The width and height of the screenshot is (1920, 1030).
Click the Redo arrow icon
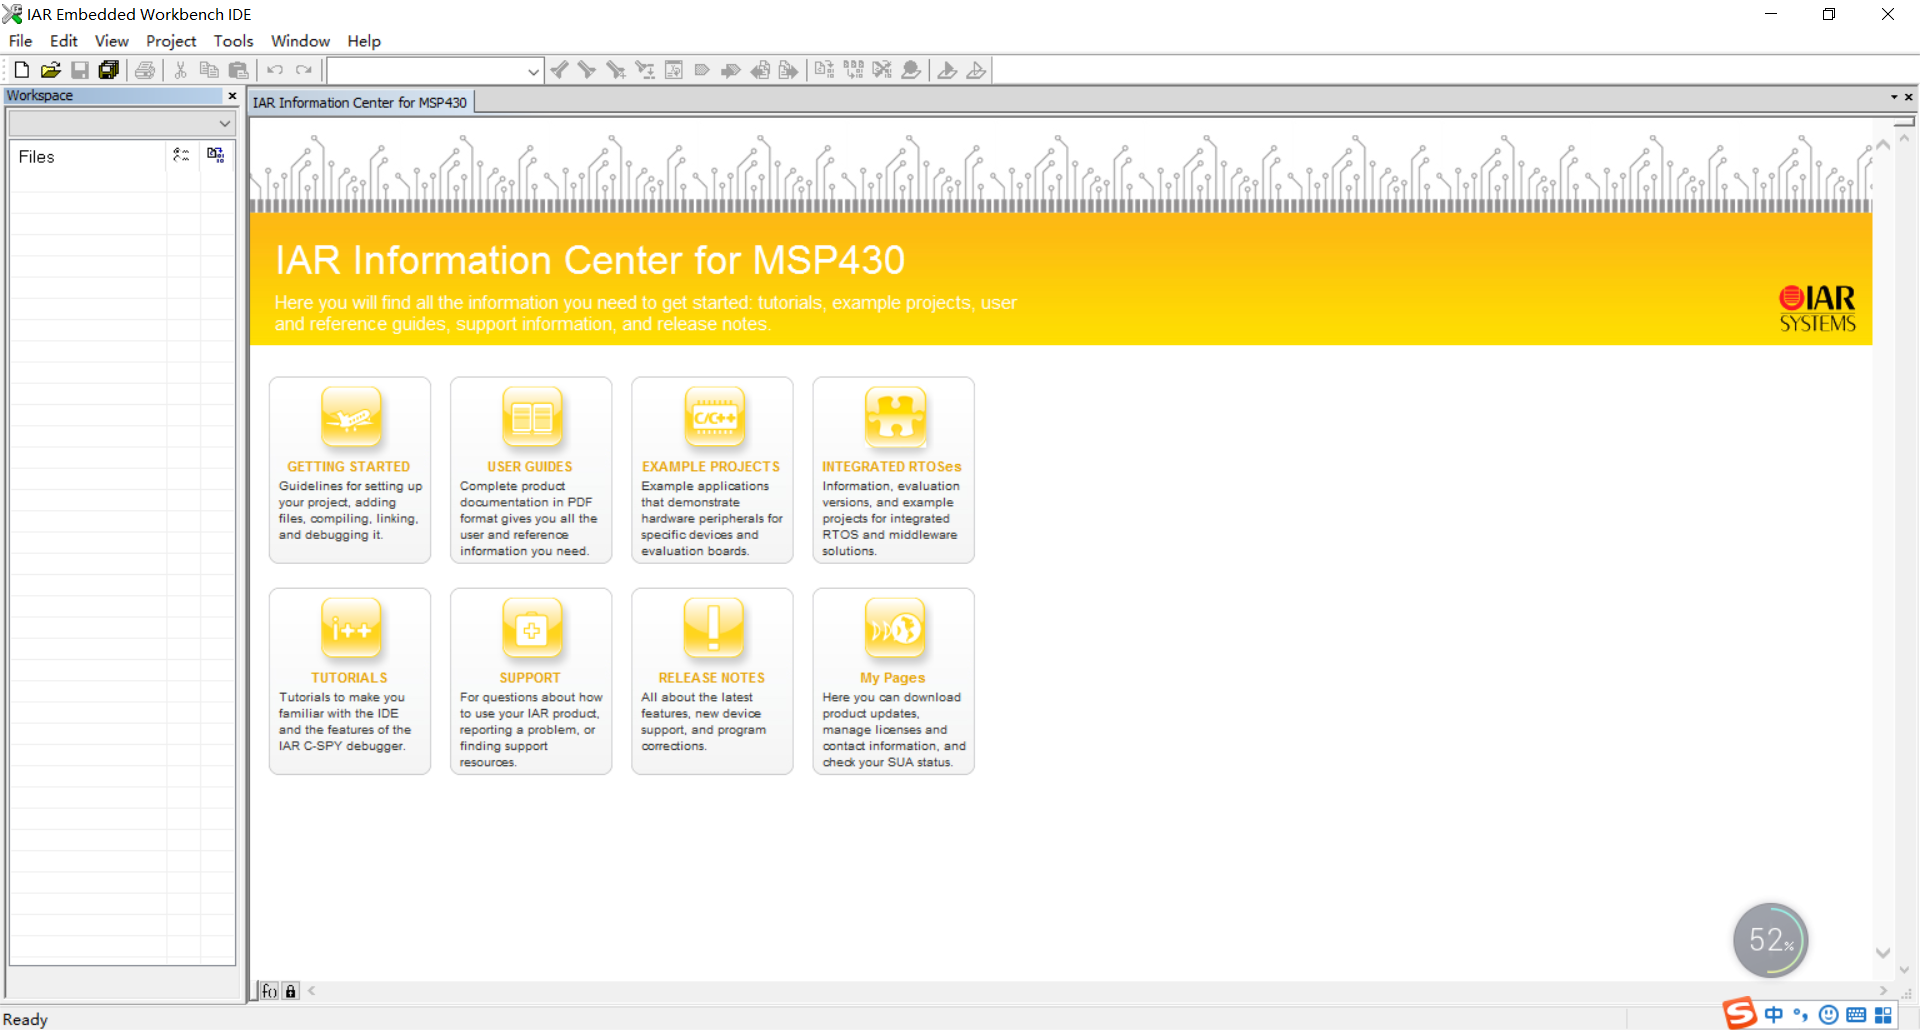(304, 70)
